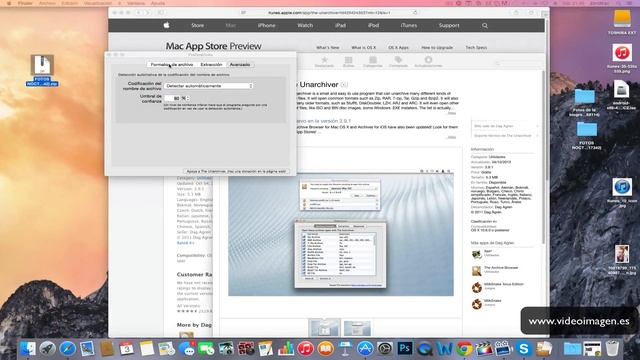
Task: Select the zip file on the desktop
Action: 42,70
